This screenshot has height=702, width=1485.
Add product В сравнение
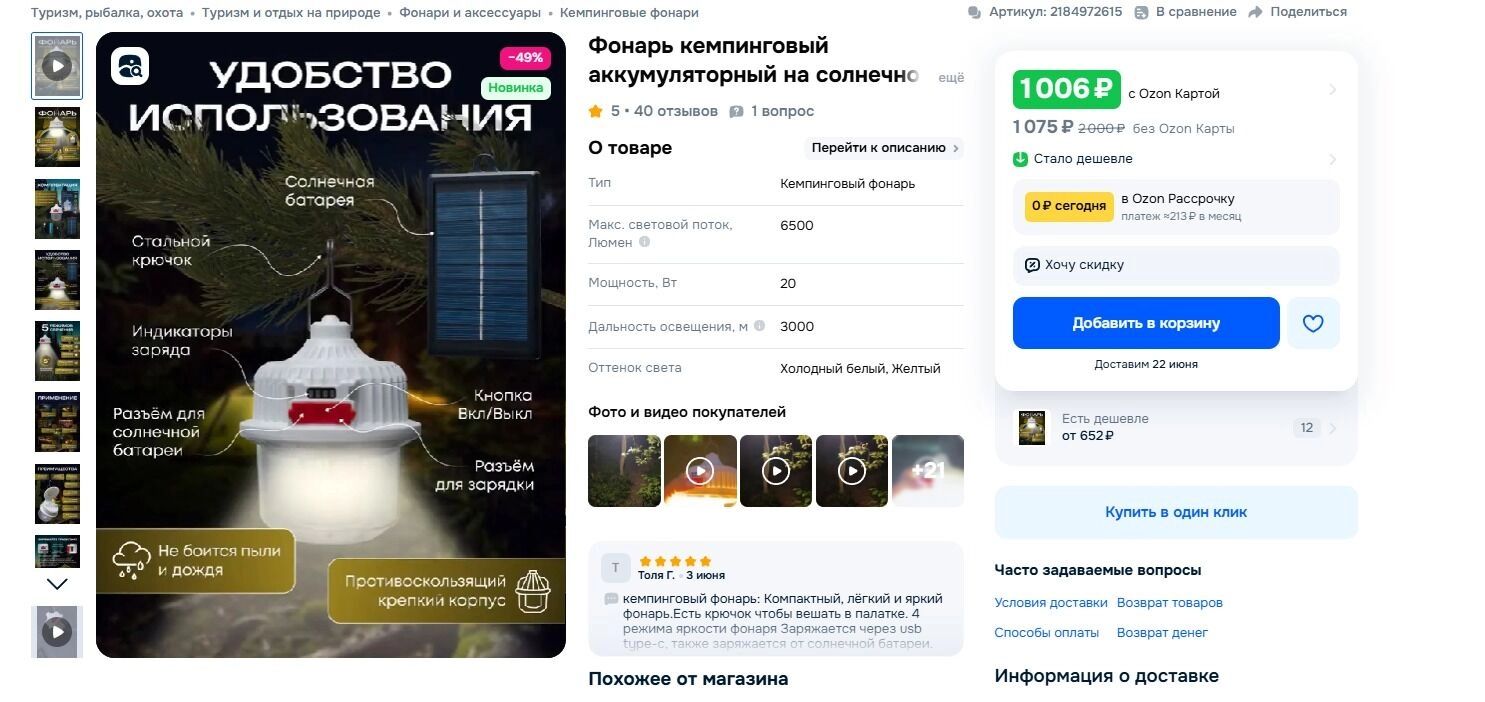pos(1186,12)
